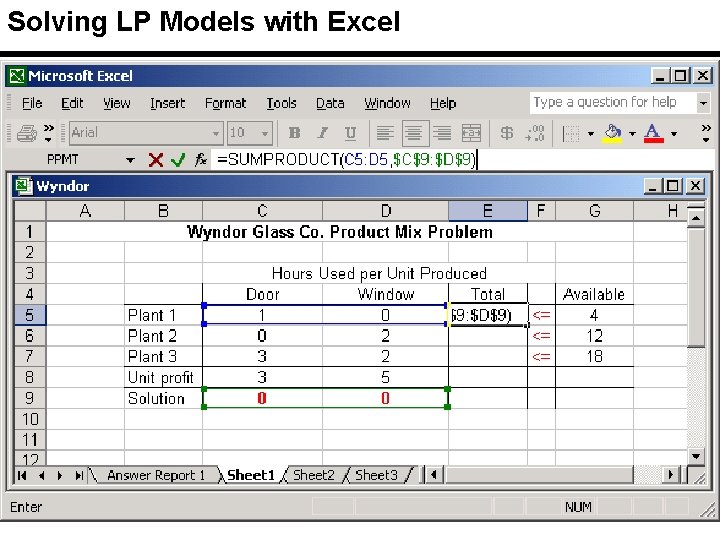This screenshot has width=720, height=540.
Task: Open the Format menu
Action: [x=225, y=103]
